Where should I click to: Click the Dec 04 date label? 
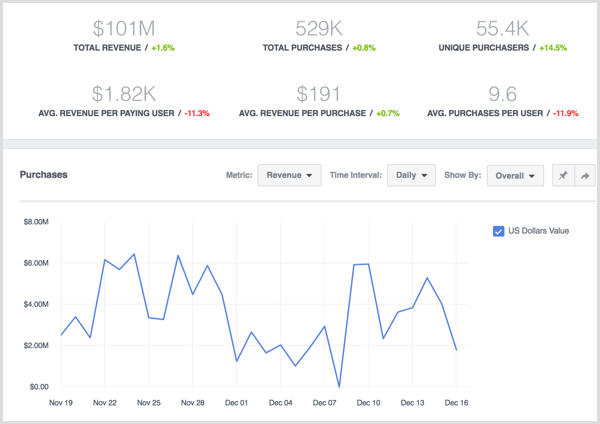pos(280,403)
